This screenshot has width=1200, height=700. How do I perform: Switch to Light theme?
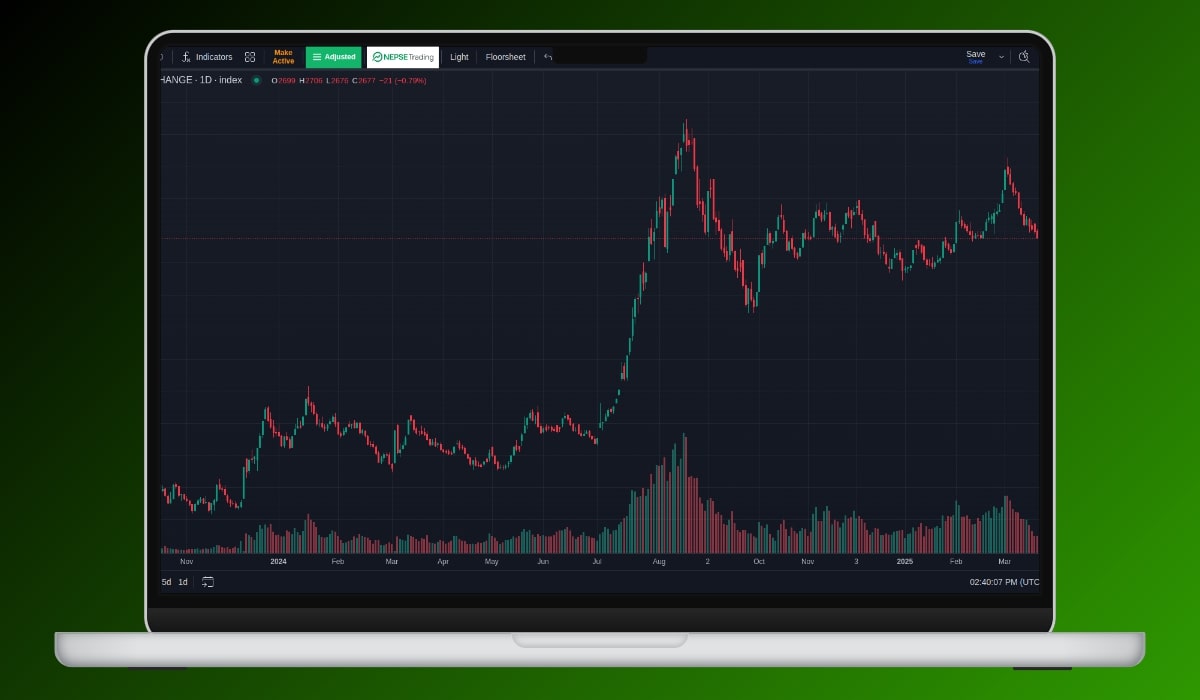[459, 57]
